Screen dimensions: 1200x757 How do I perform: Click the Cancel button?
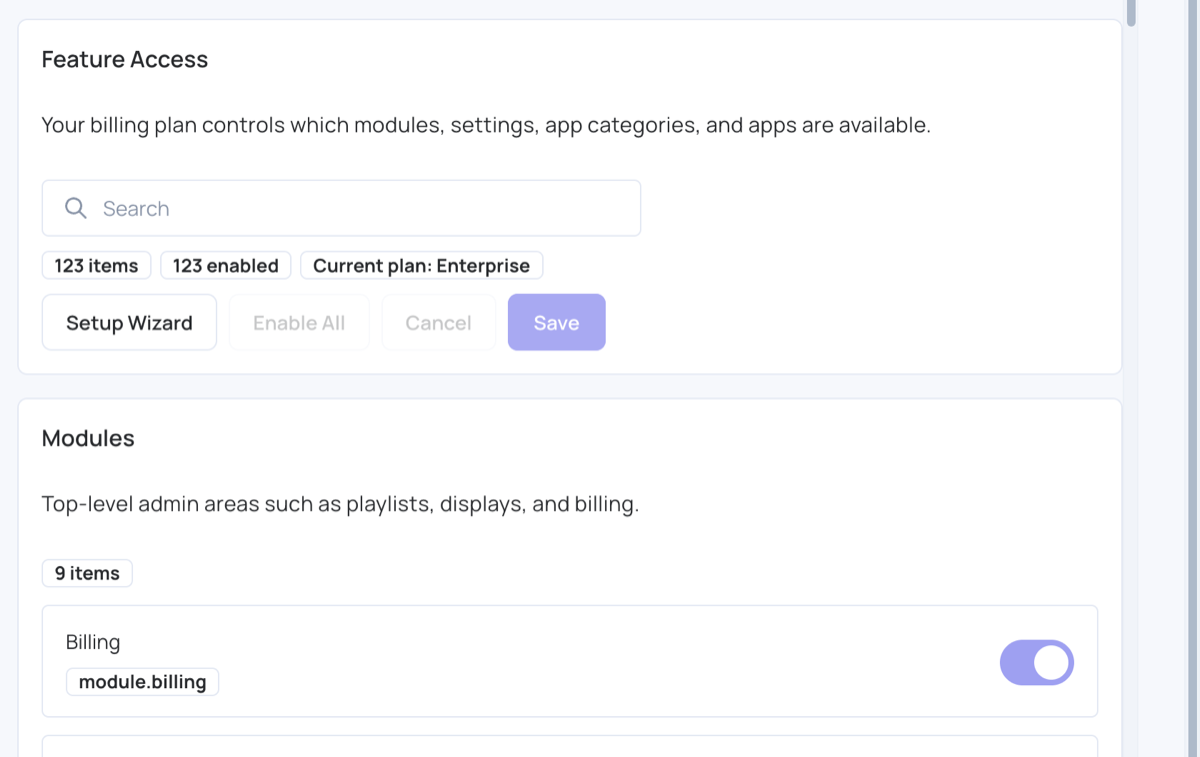[438, 322]
